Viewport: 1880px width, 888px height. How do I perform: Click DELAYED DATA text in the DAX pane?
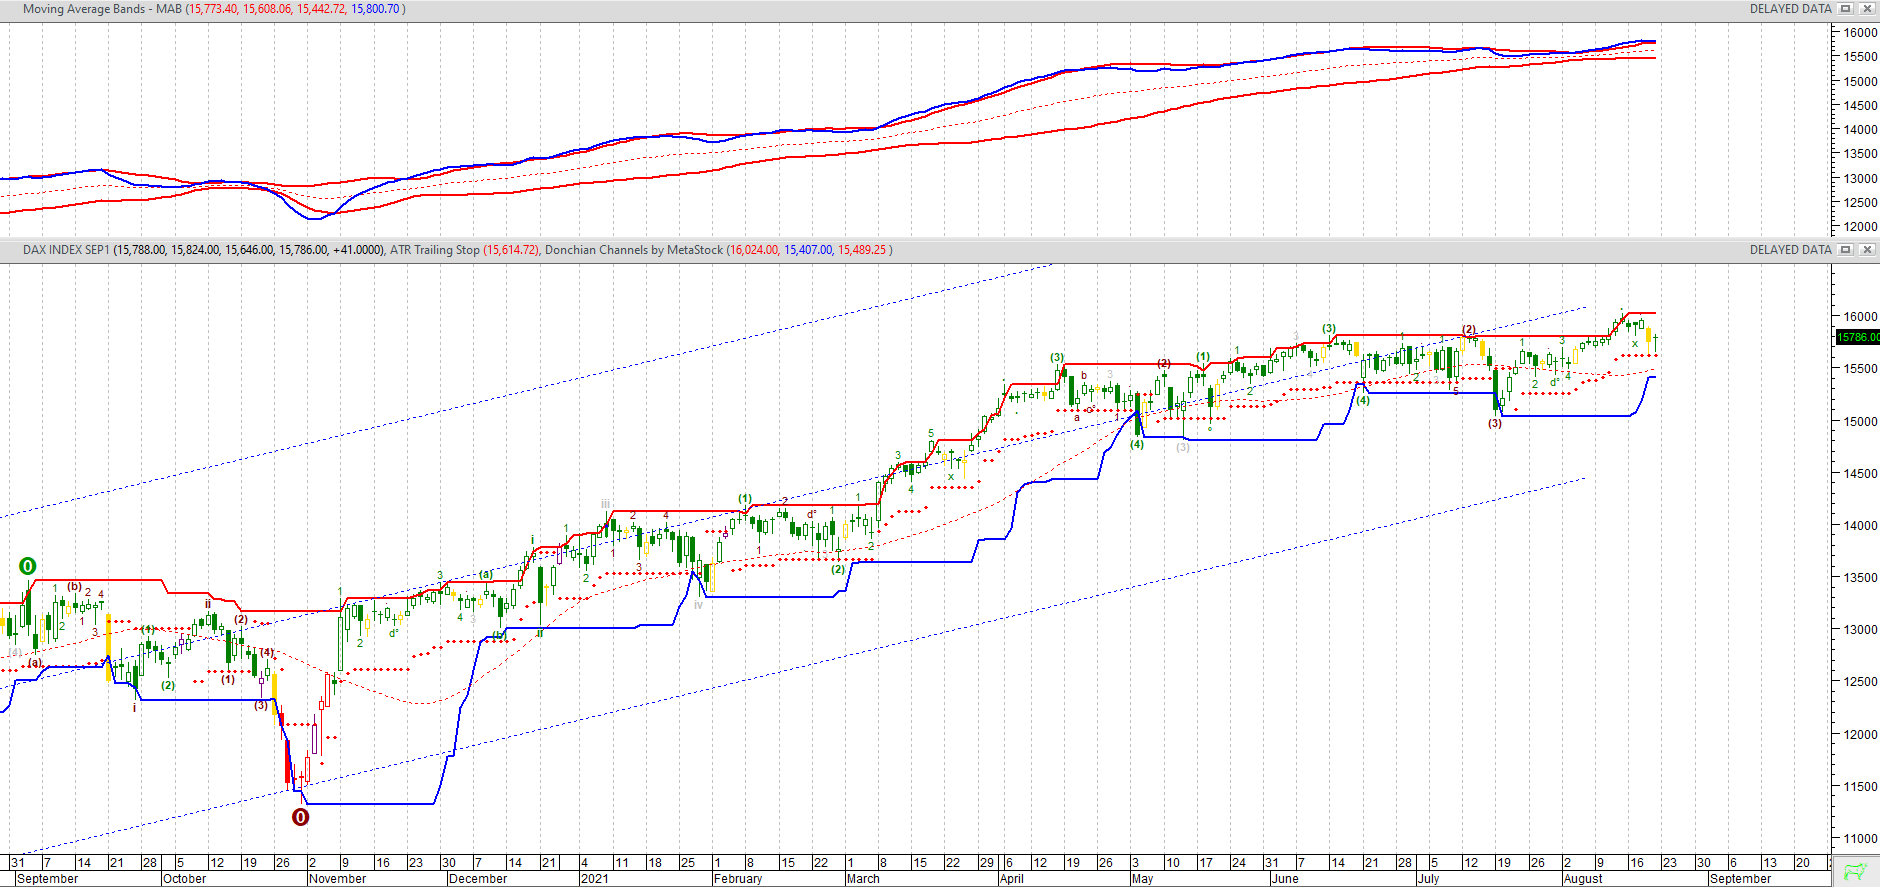tap(1790, 250)
